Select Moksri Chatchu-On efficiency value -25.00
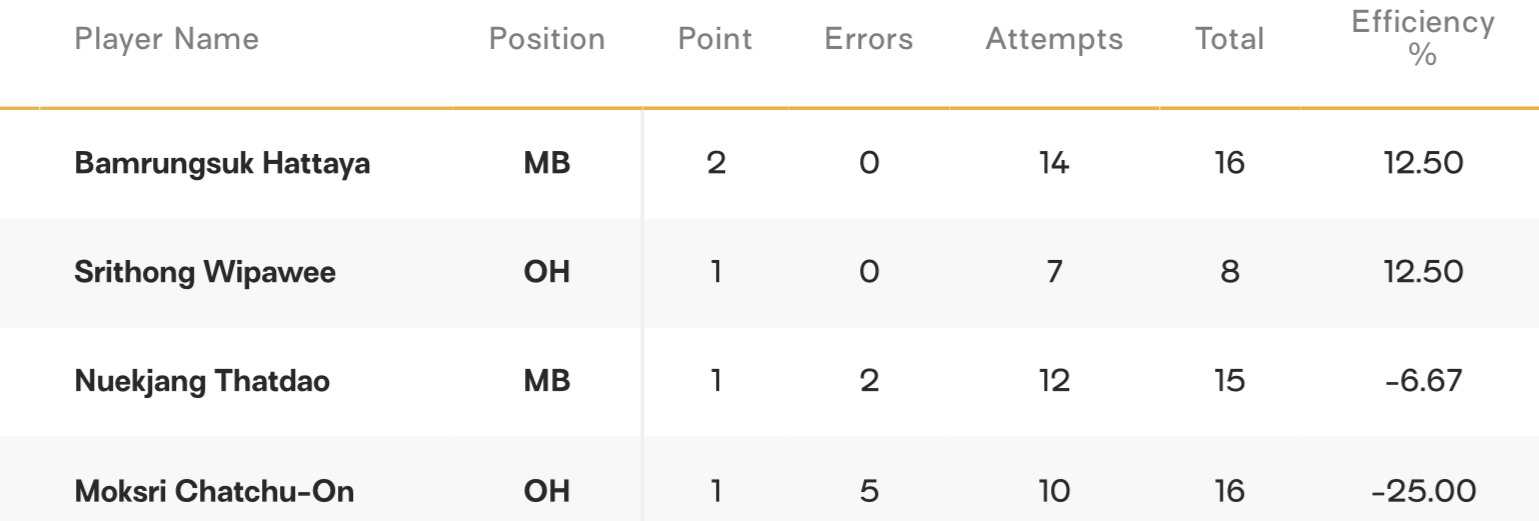 [1422, 493]
